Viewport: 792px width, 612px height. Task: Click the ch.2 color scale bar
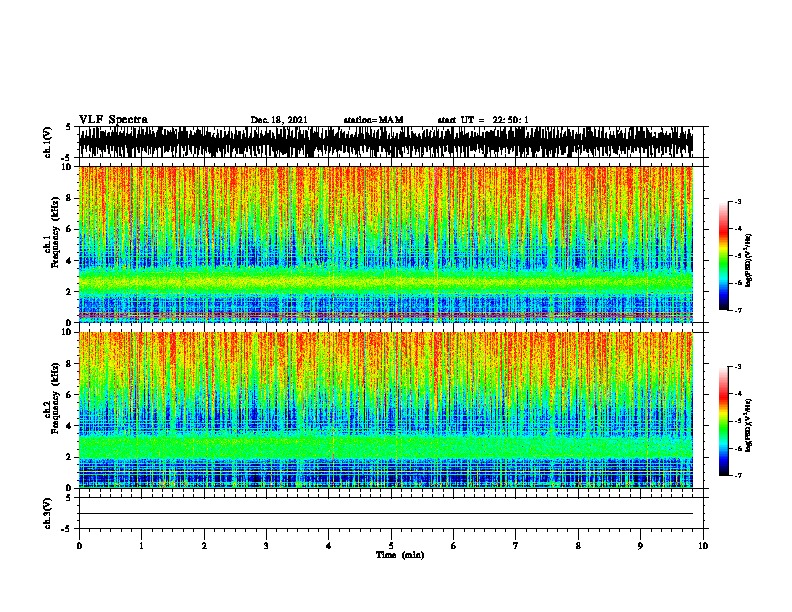pos(723,421)
